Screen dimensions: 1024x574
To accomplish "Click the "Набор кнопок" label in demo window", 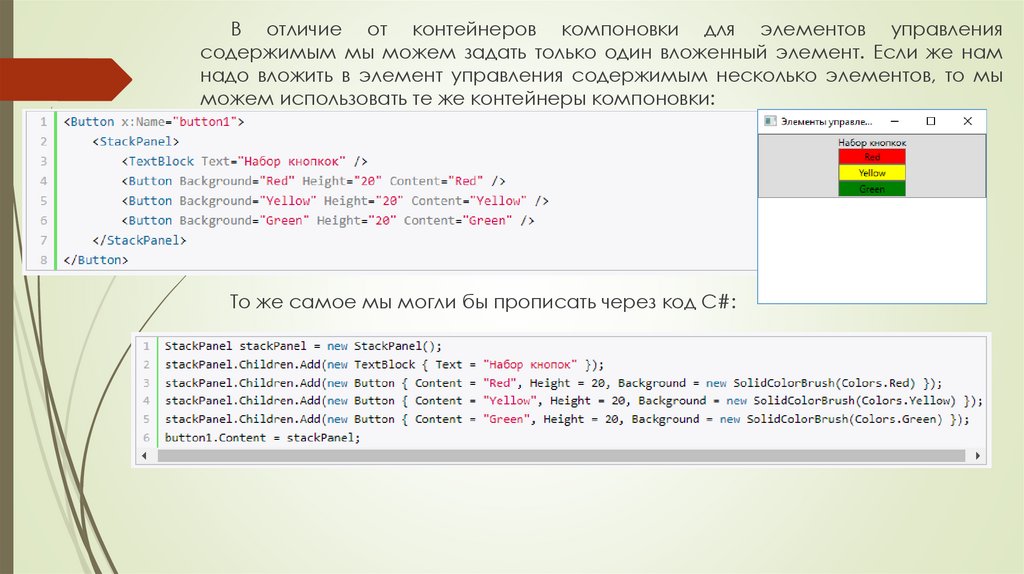I will point(872,142).
